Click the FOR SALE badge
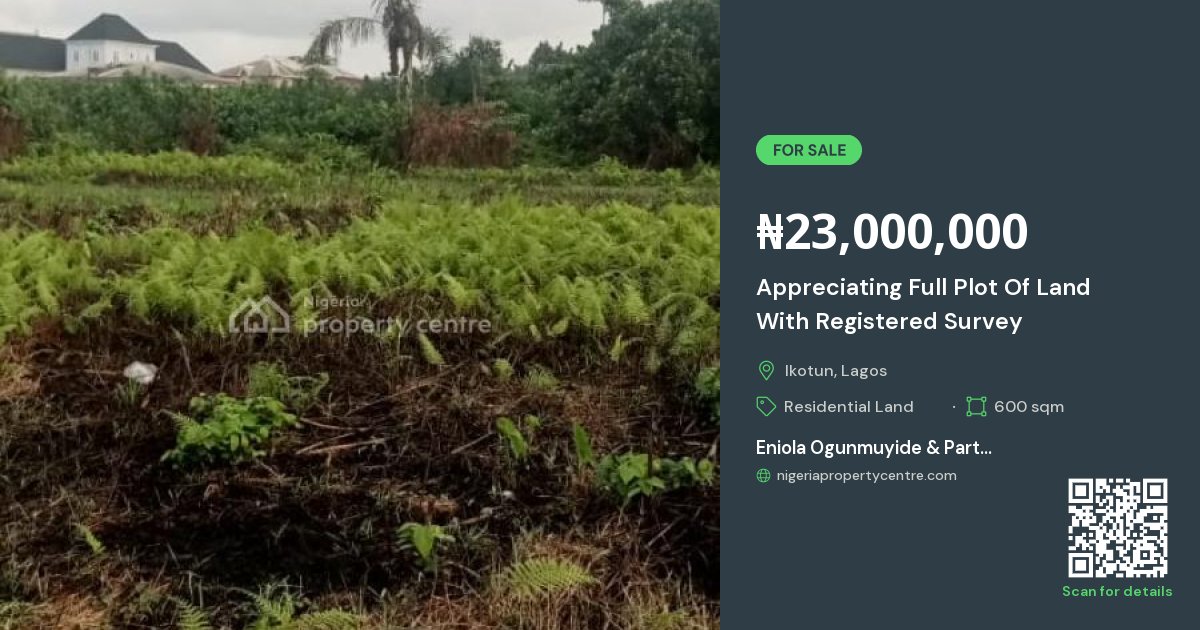1200x630 pixels. [809, 150]
